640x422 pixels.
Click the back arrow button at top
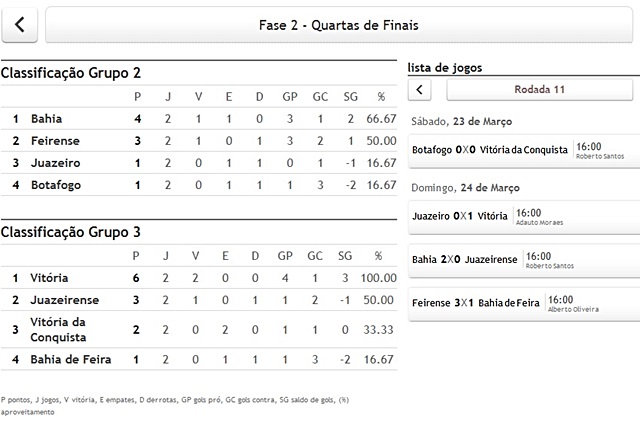(x=20, y=25)
